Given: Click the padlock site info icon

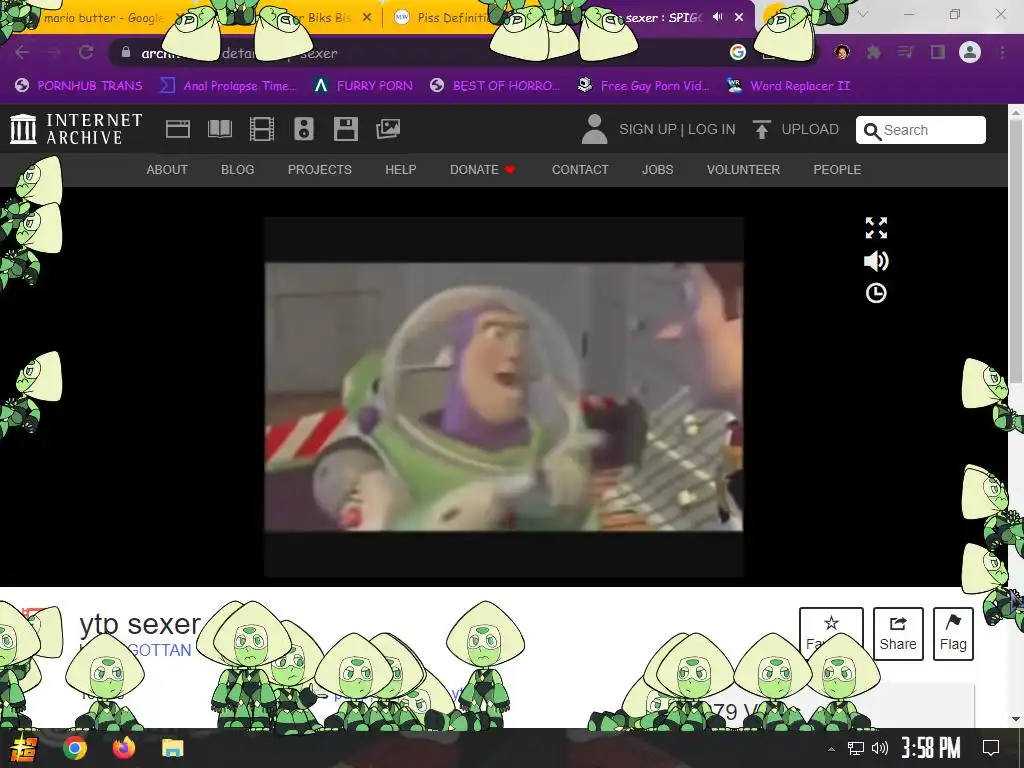Looking at the screenshot, I should tap(126, 53).
